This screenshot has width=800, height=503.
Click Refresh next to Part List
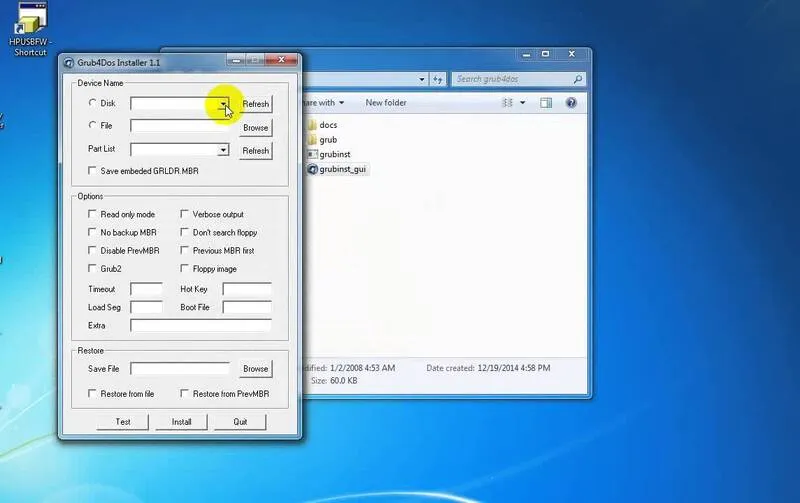256,151
